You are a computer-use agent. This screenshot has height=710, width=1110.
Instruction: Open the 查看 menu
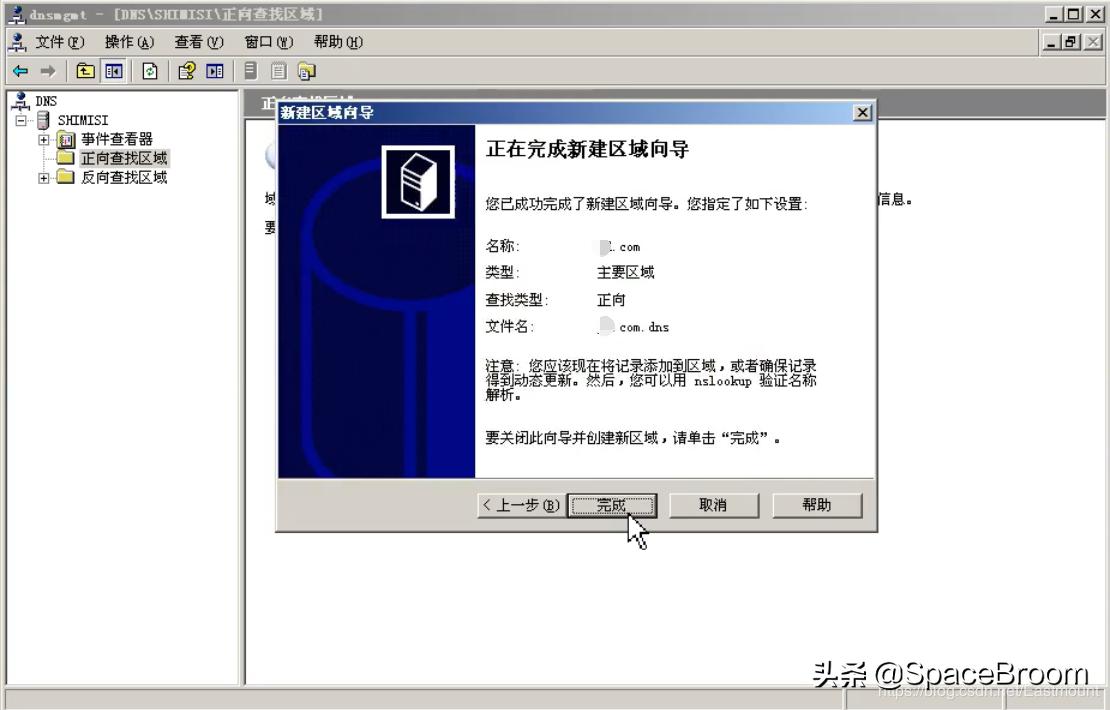point(196,42)
